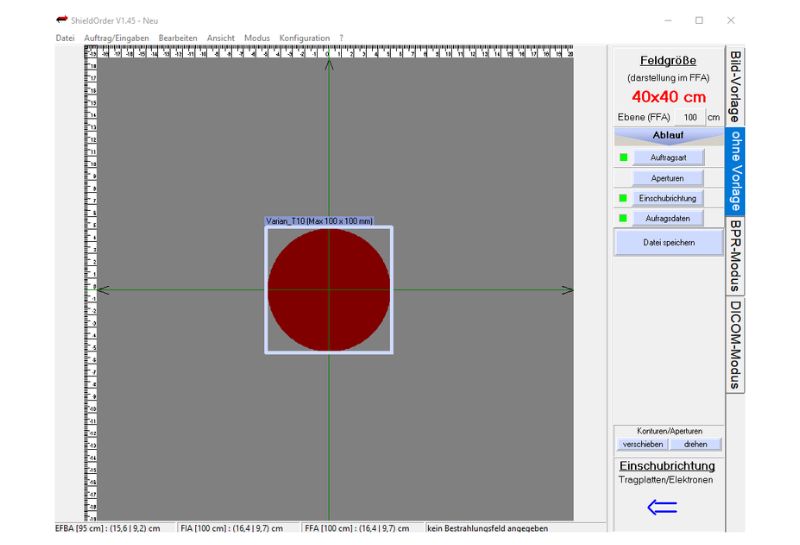800x545 pixels.
Task: Click the Aperturen button
Action: tap(667, 178)
